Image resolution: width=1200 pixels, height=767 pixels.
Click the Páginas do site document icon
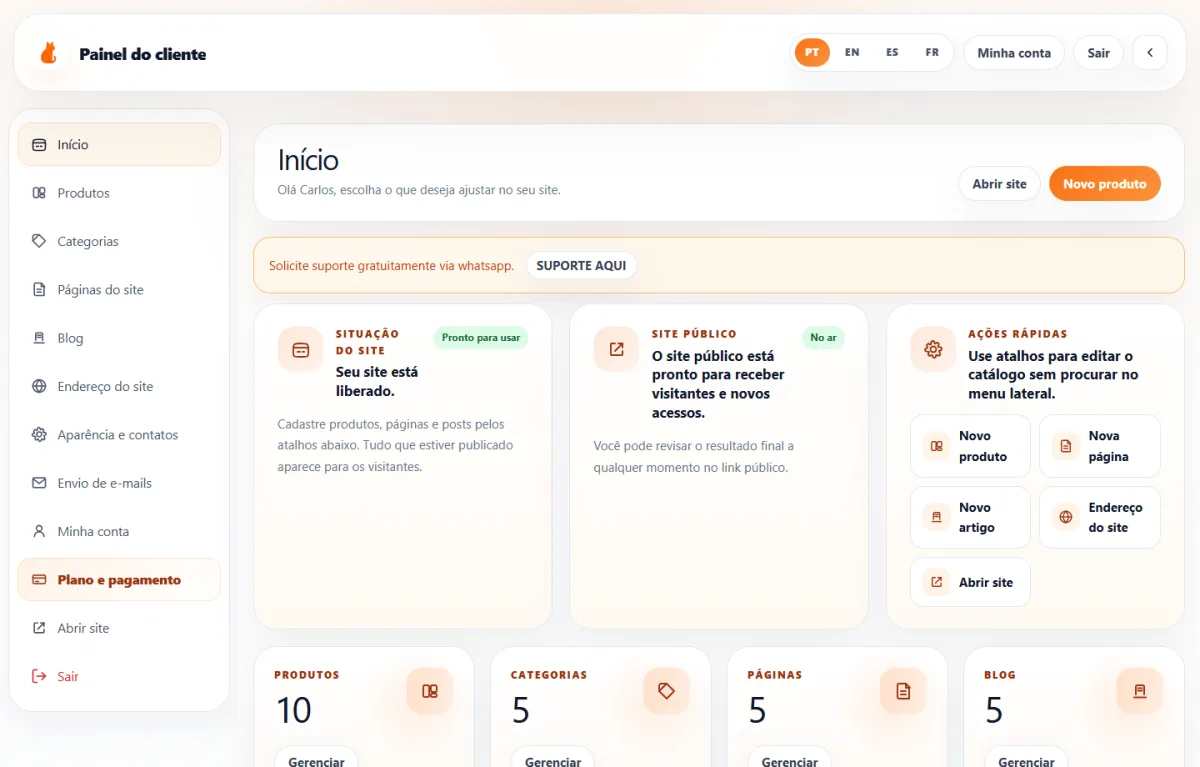[39, 290]
